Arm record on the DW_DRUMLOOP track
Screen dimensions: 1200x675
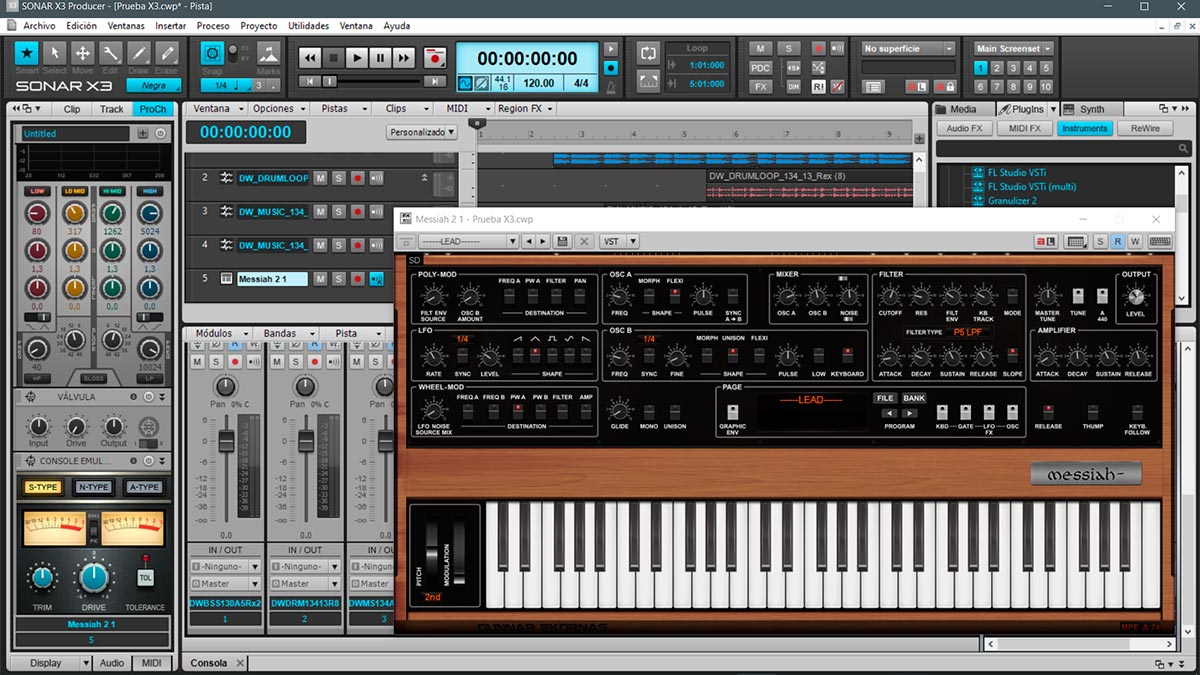coord(357,178)
